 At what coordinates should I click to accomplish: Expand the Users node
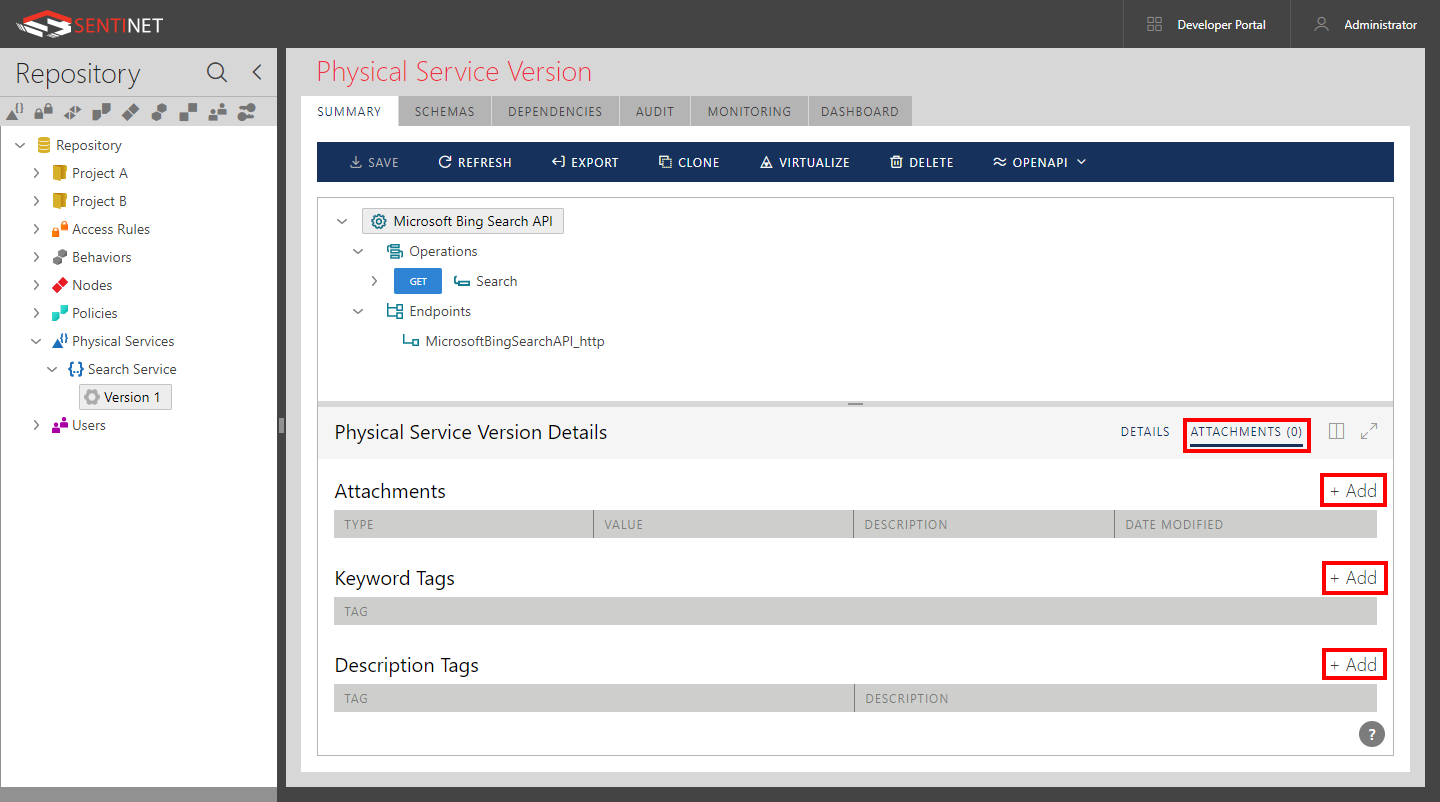pos(36,425)
